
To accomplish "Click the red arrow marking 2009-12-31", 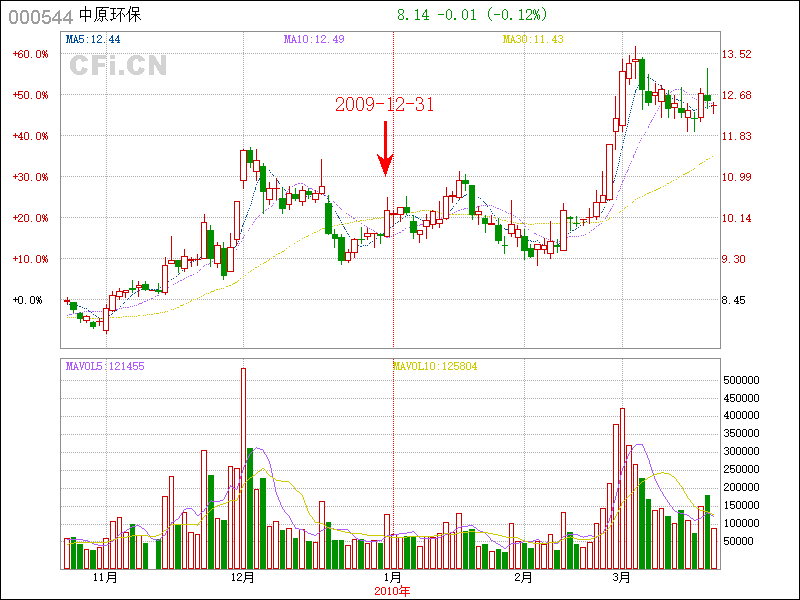I will 385,148.
